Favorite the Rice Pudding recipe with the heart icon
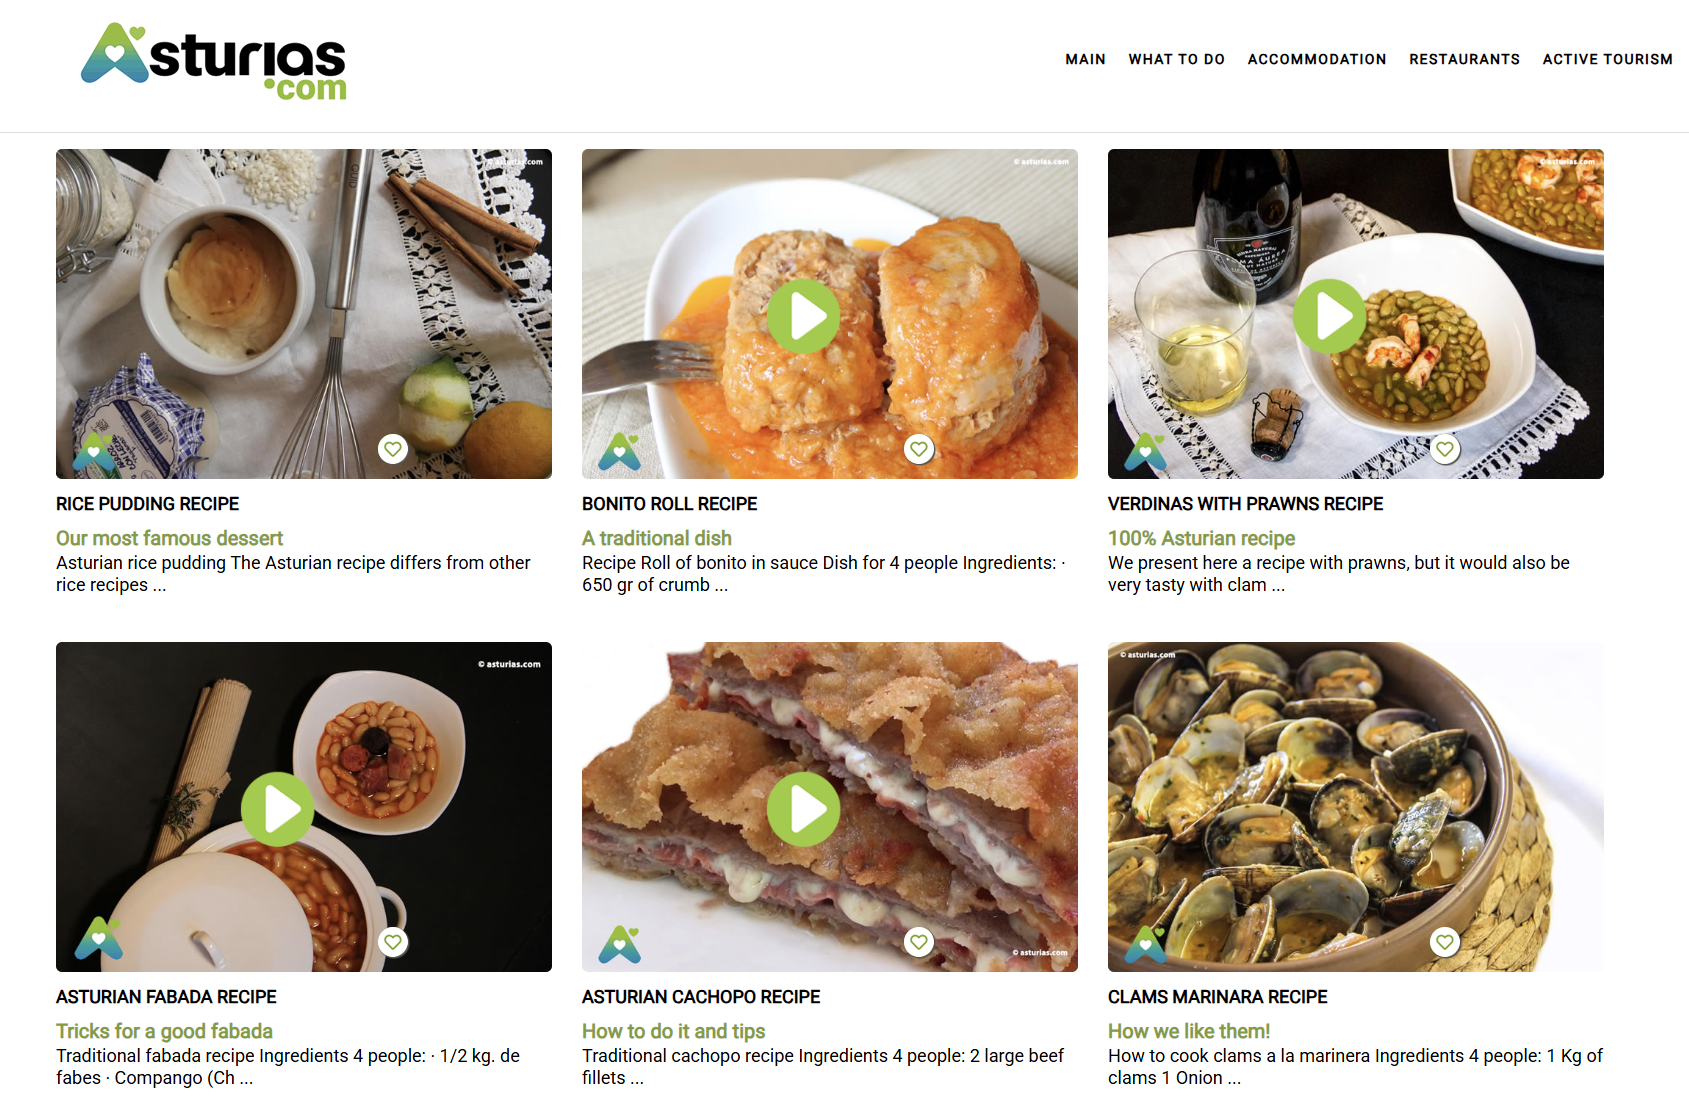Screen dimensions: 1689x1116 click(393, 449)
